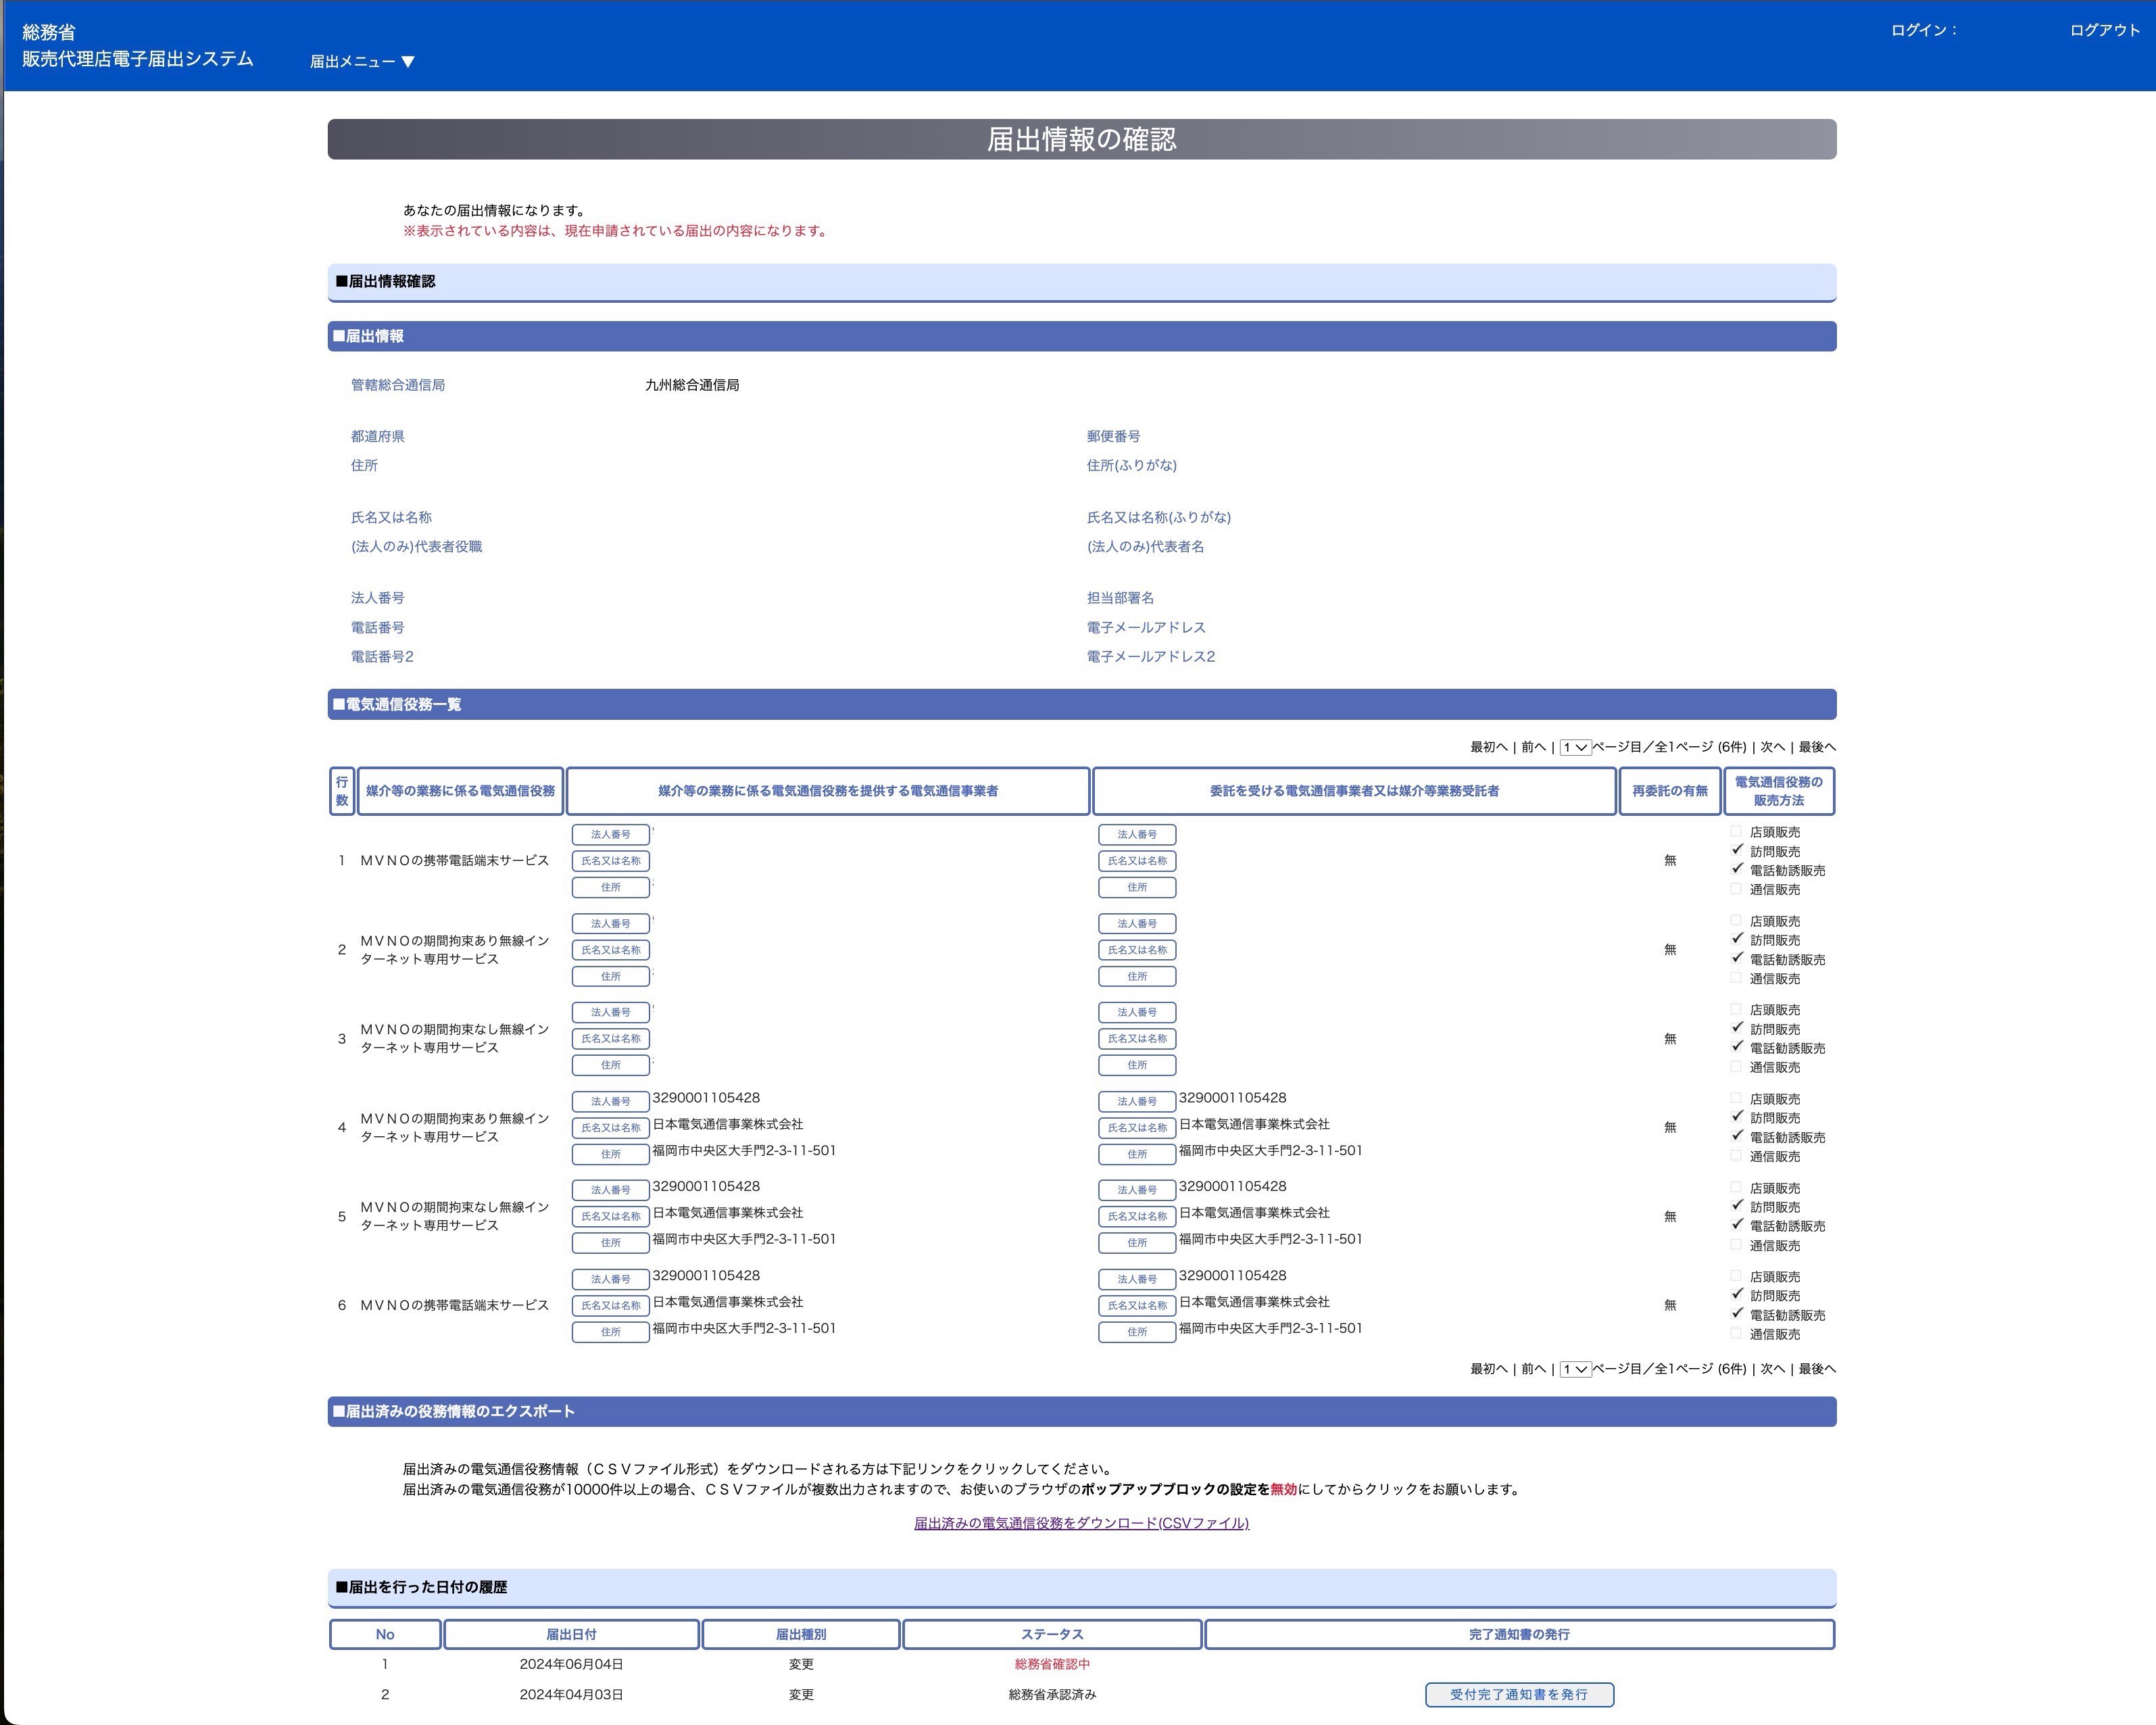Screen dimensions: 2156x1725
Task: Click the ログアウト link
Action: click(2104, 30)
